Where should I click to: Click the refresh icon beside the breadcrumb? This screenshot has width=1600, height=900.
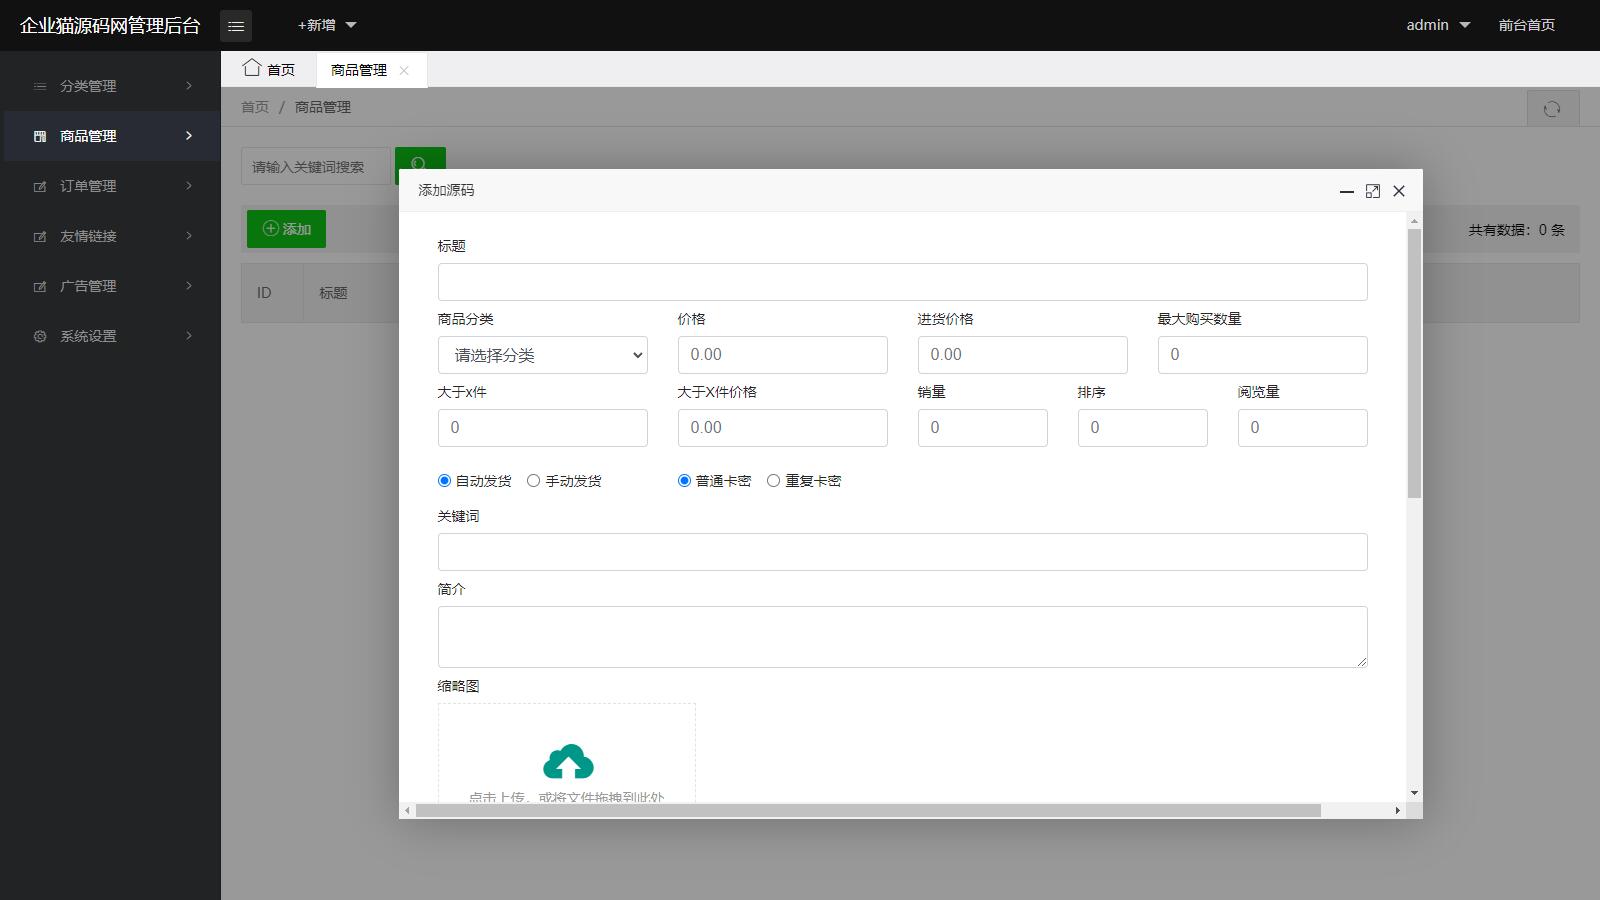click(1552, 107)
